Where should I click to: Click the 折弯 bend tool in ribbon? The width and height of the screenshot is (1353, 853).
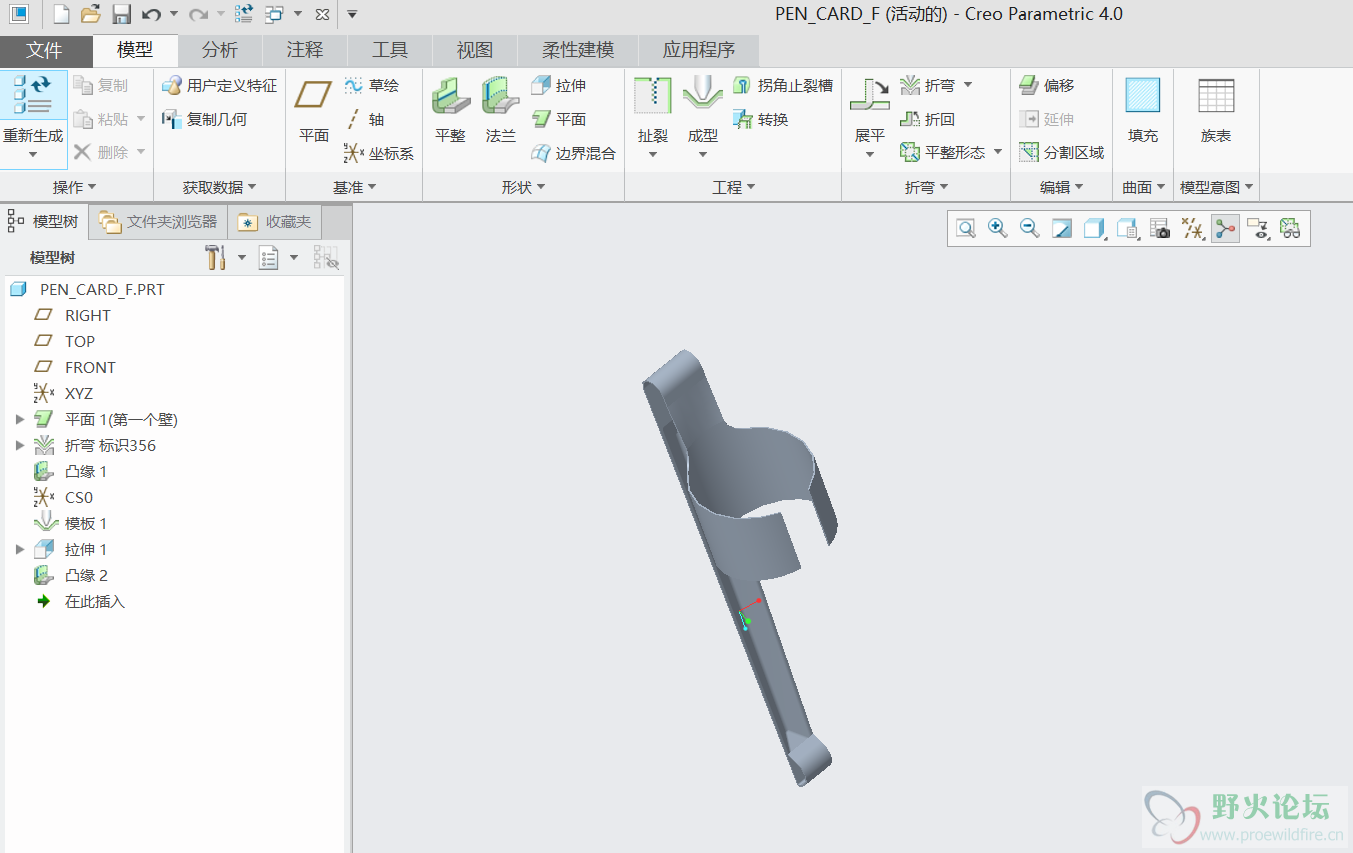[927, 86]
